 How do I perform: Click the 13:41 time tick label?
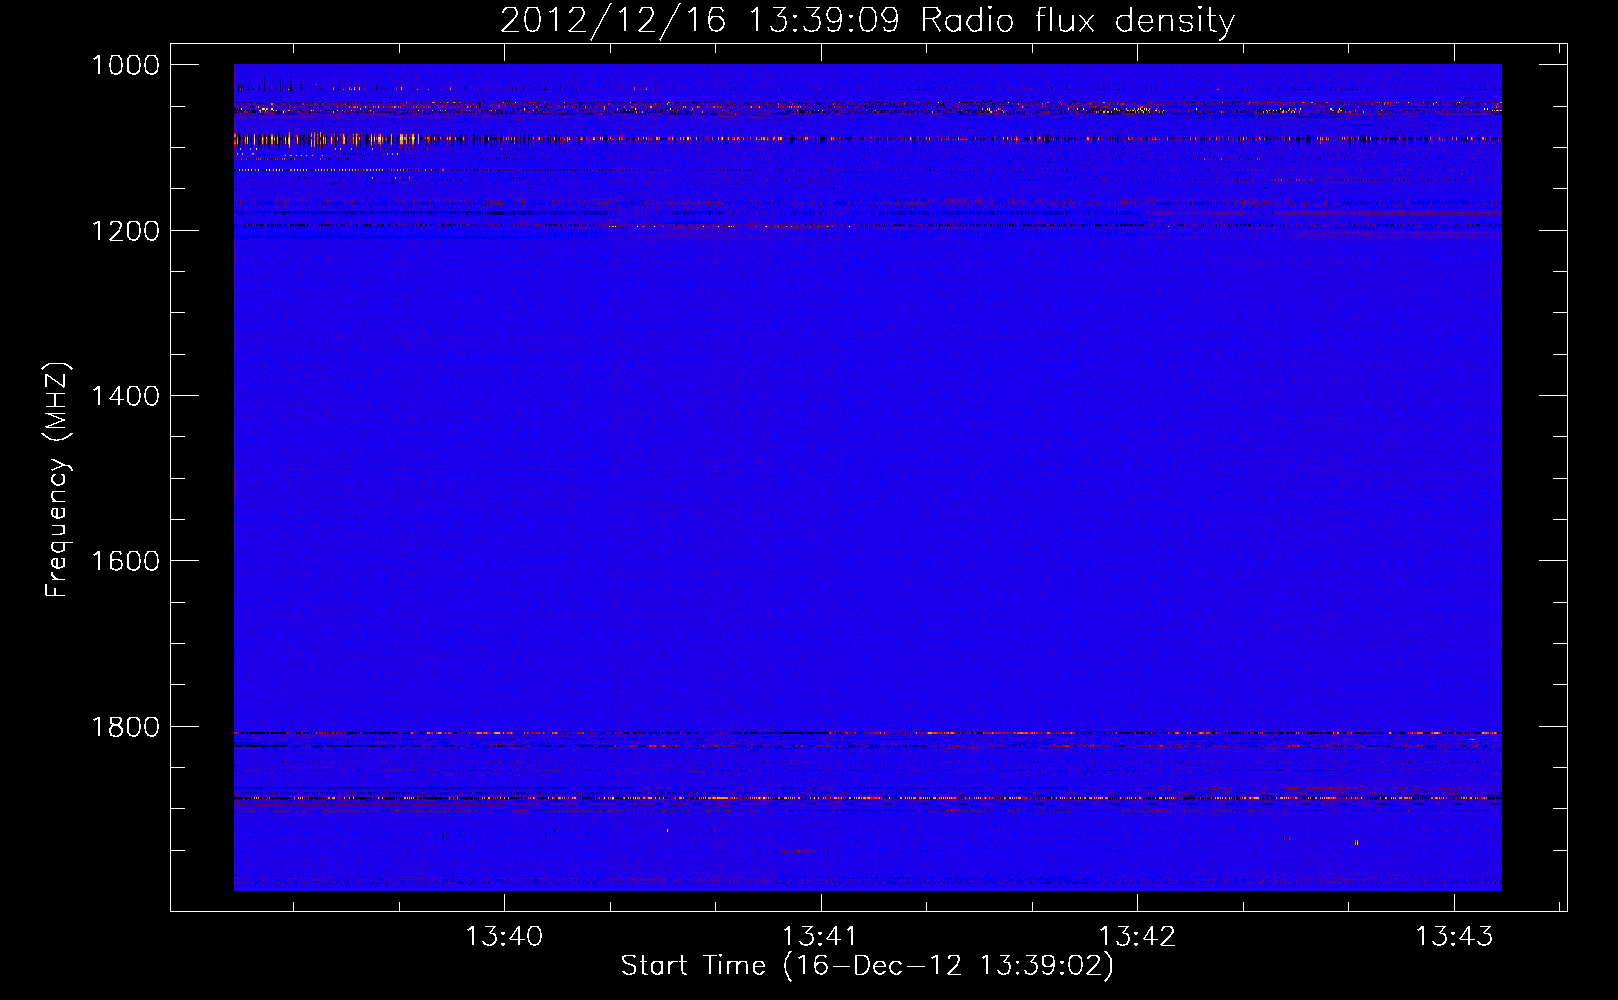[820, 937]
